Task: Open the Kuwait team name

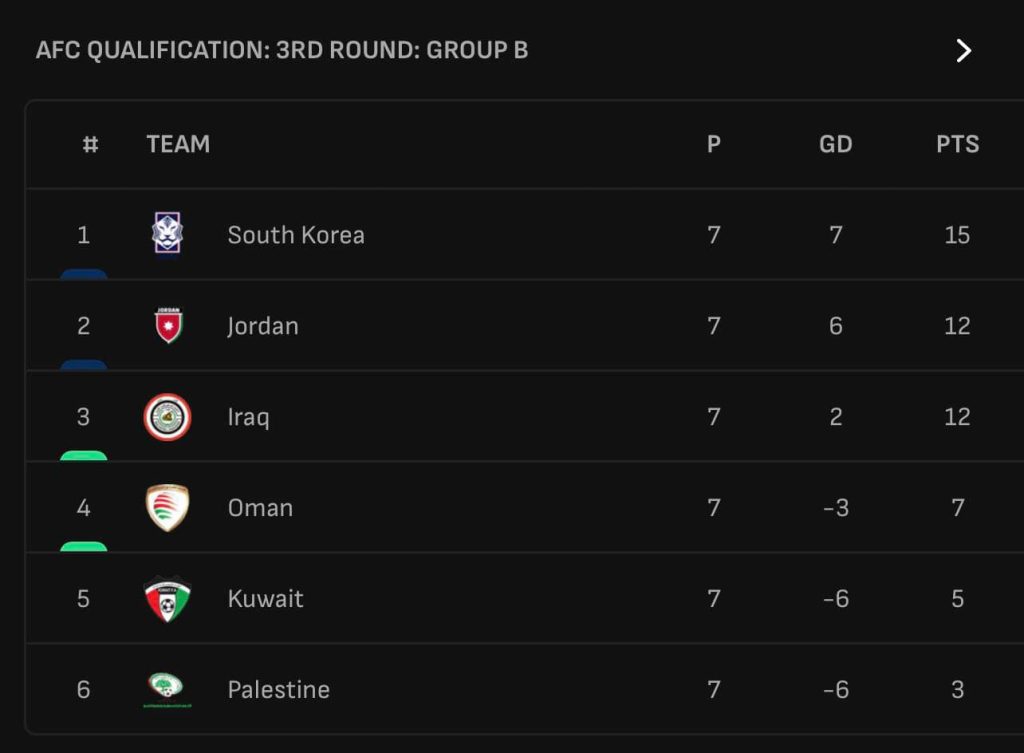Action: point(265,599)
